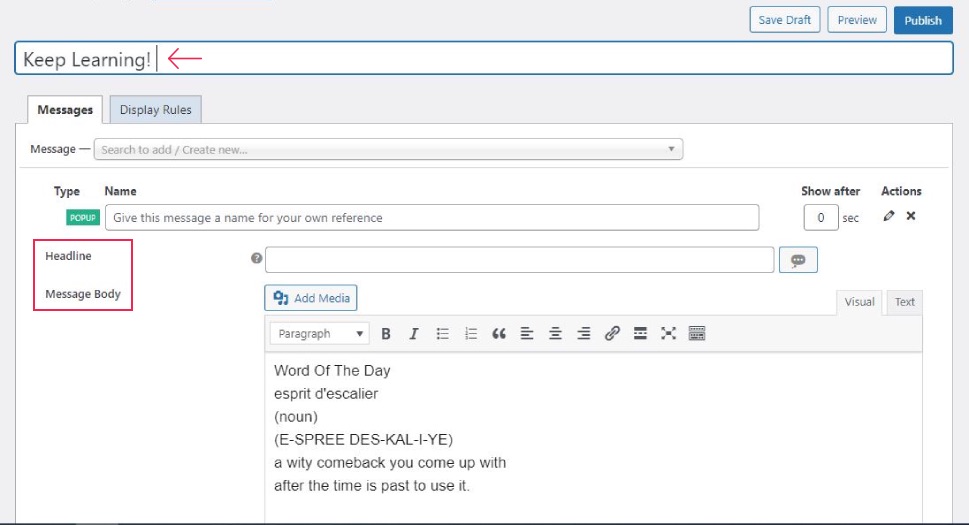Screen dimensions: 969x525
Task: Click the empty Headline input field
Action: coord(519,259)
